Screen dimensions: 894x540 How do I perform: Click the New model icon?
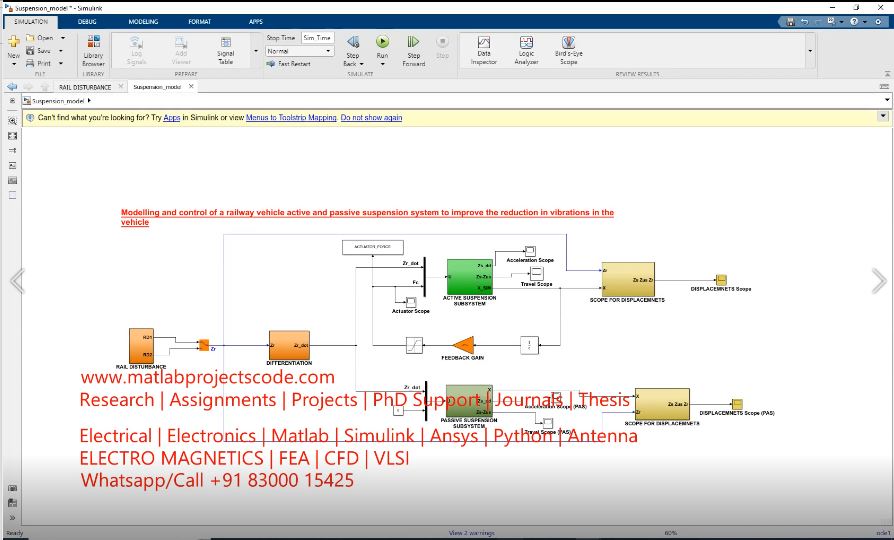pyautogui.click(x=13, y=42)
